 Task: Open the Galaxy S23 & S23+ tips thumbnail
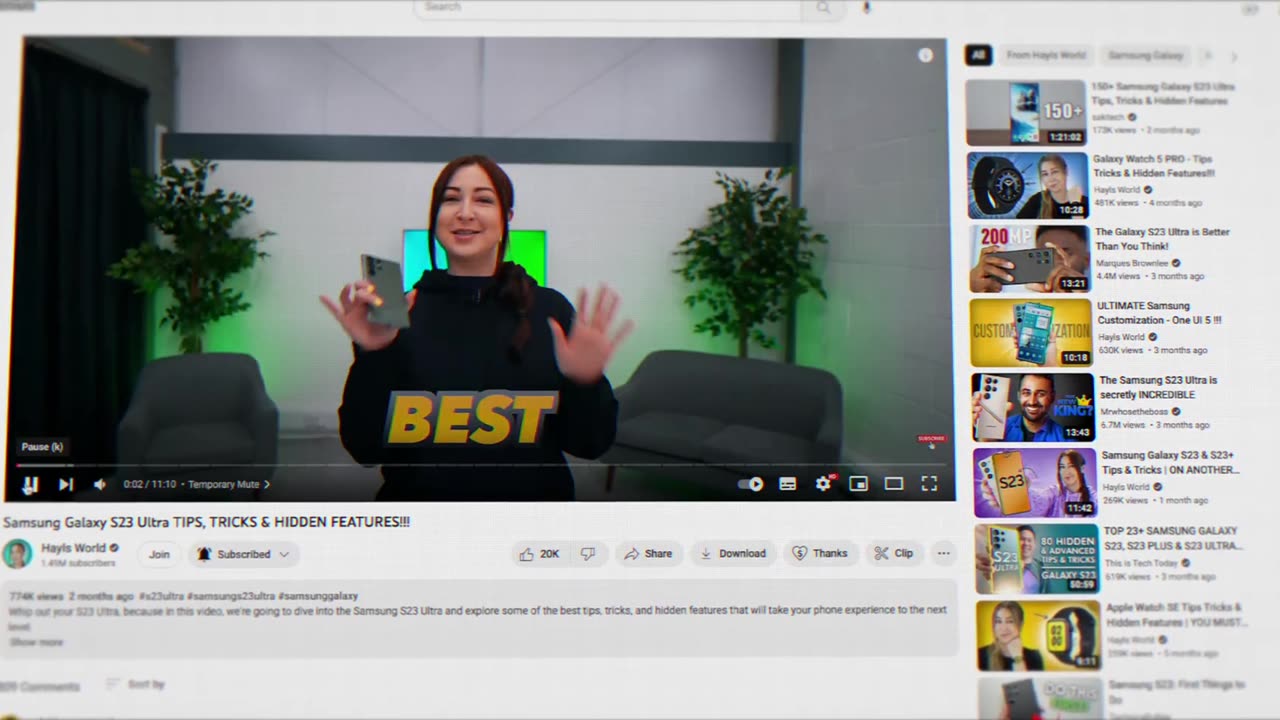(1035, 483)
